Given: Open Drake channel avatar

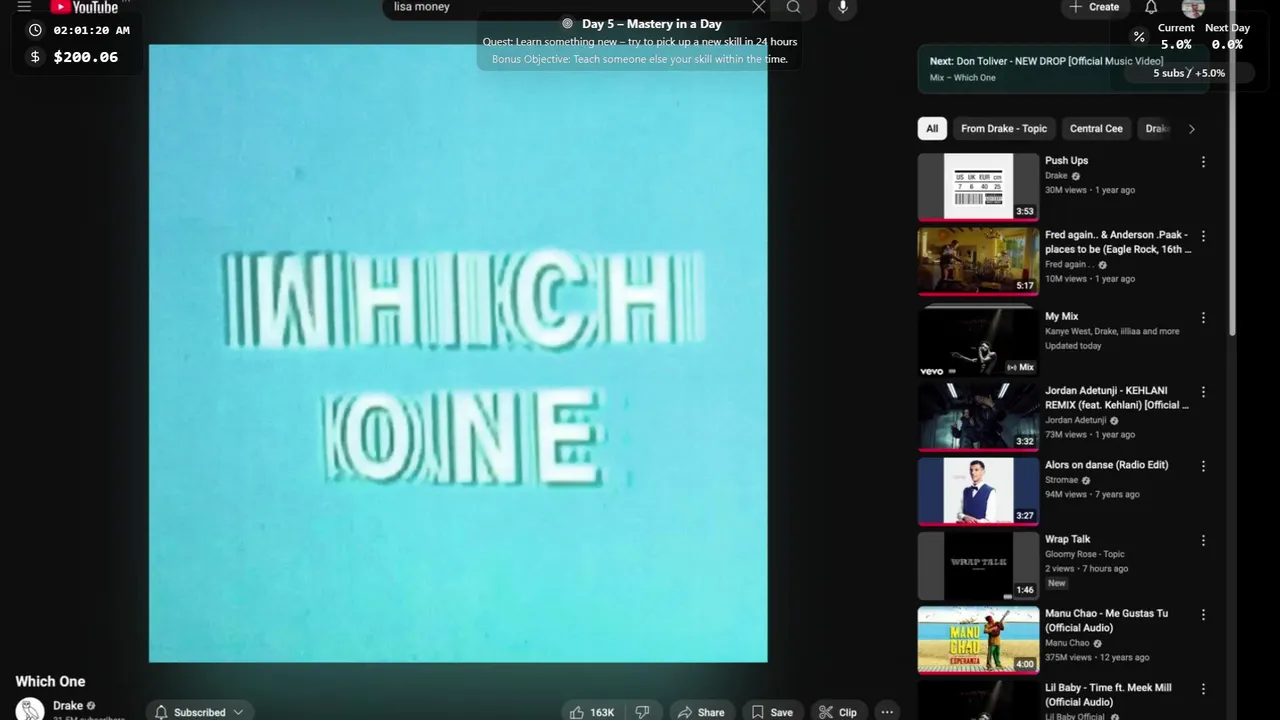Looking at the screenshot, I should (30, 709).
